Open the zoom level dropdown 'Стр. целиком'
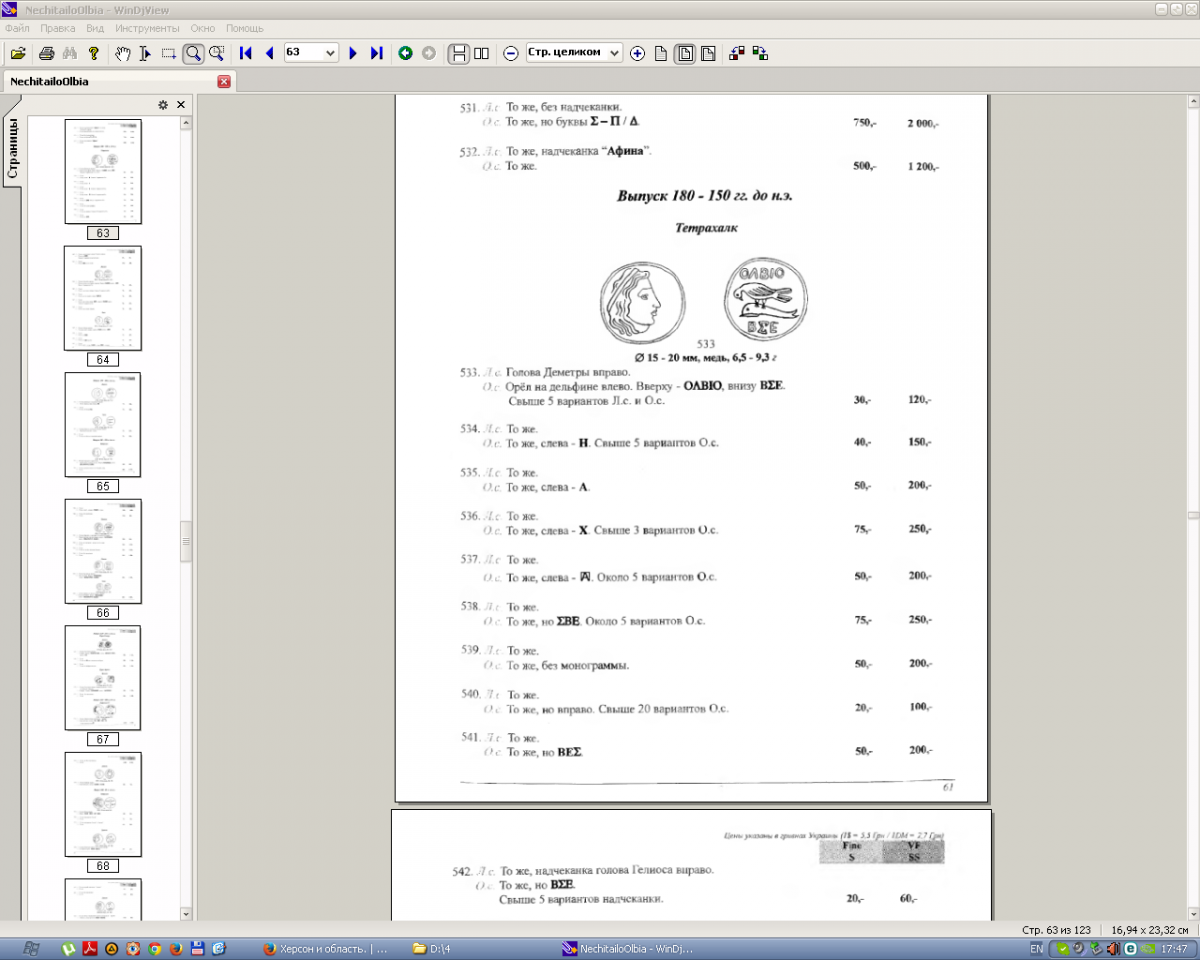This screenshot has width=1200, height=960. 614,53
